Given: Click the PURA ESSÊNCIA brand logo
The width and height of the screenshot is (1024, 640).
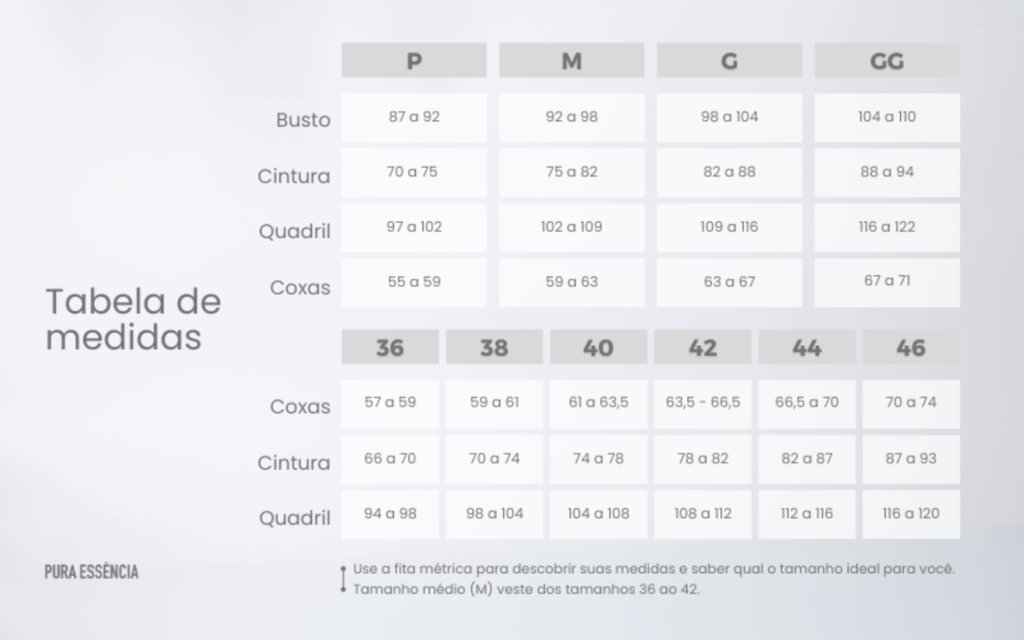Looking at the screenshot, I should pyautogui.click(x=91, y=572).
